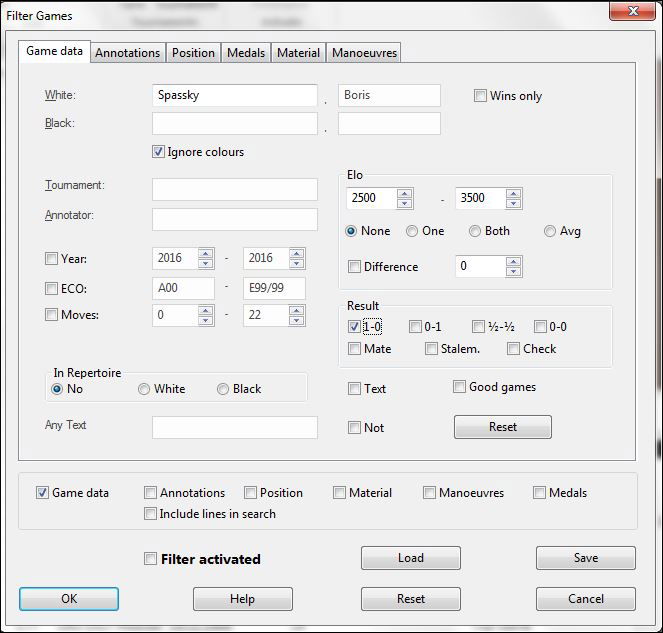Viewport: 663px width, 633px height.
Task: Select the Both Elo radio button
Action: 475,231
